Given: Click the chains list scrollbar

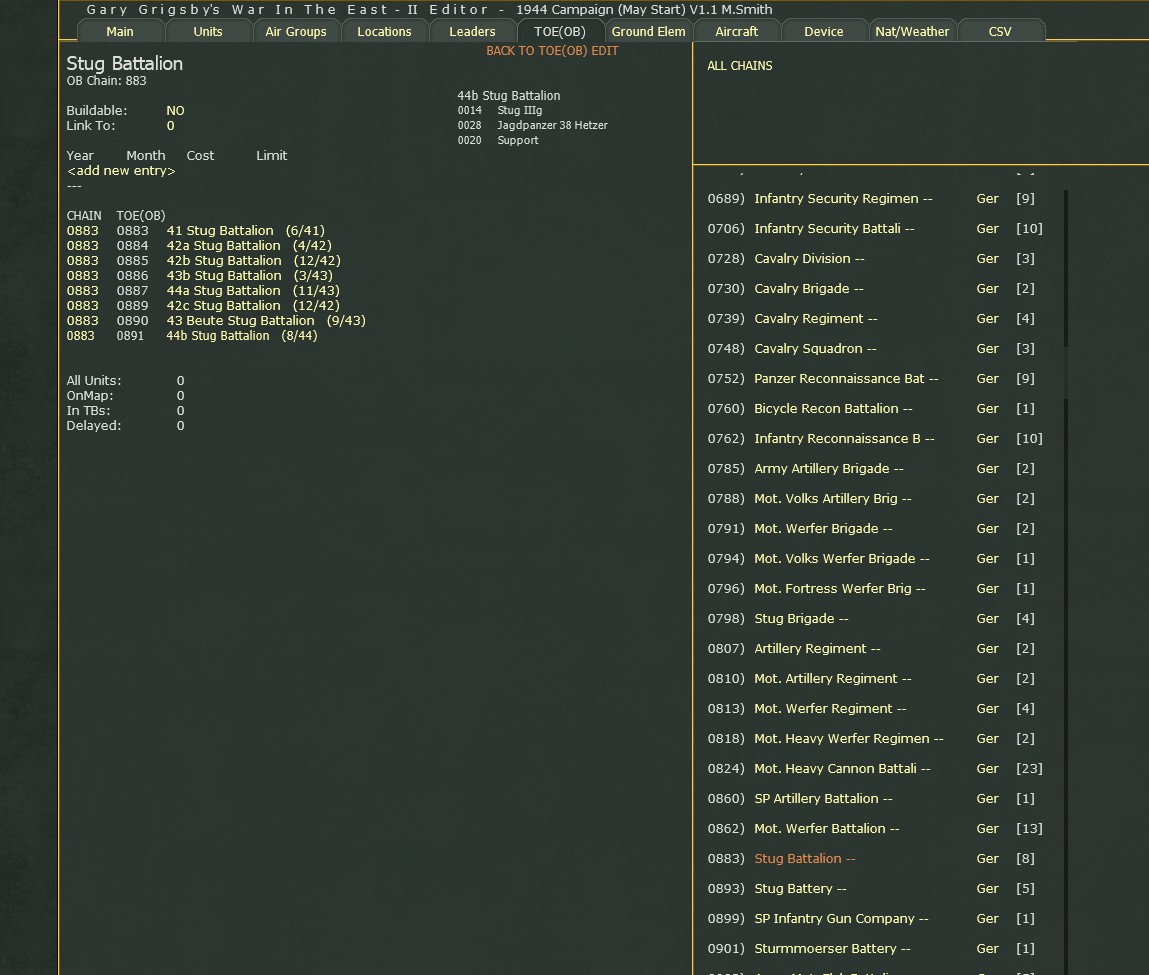Looking at the screenshot, I should (x=1065, y=582).
